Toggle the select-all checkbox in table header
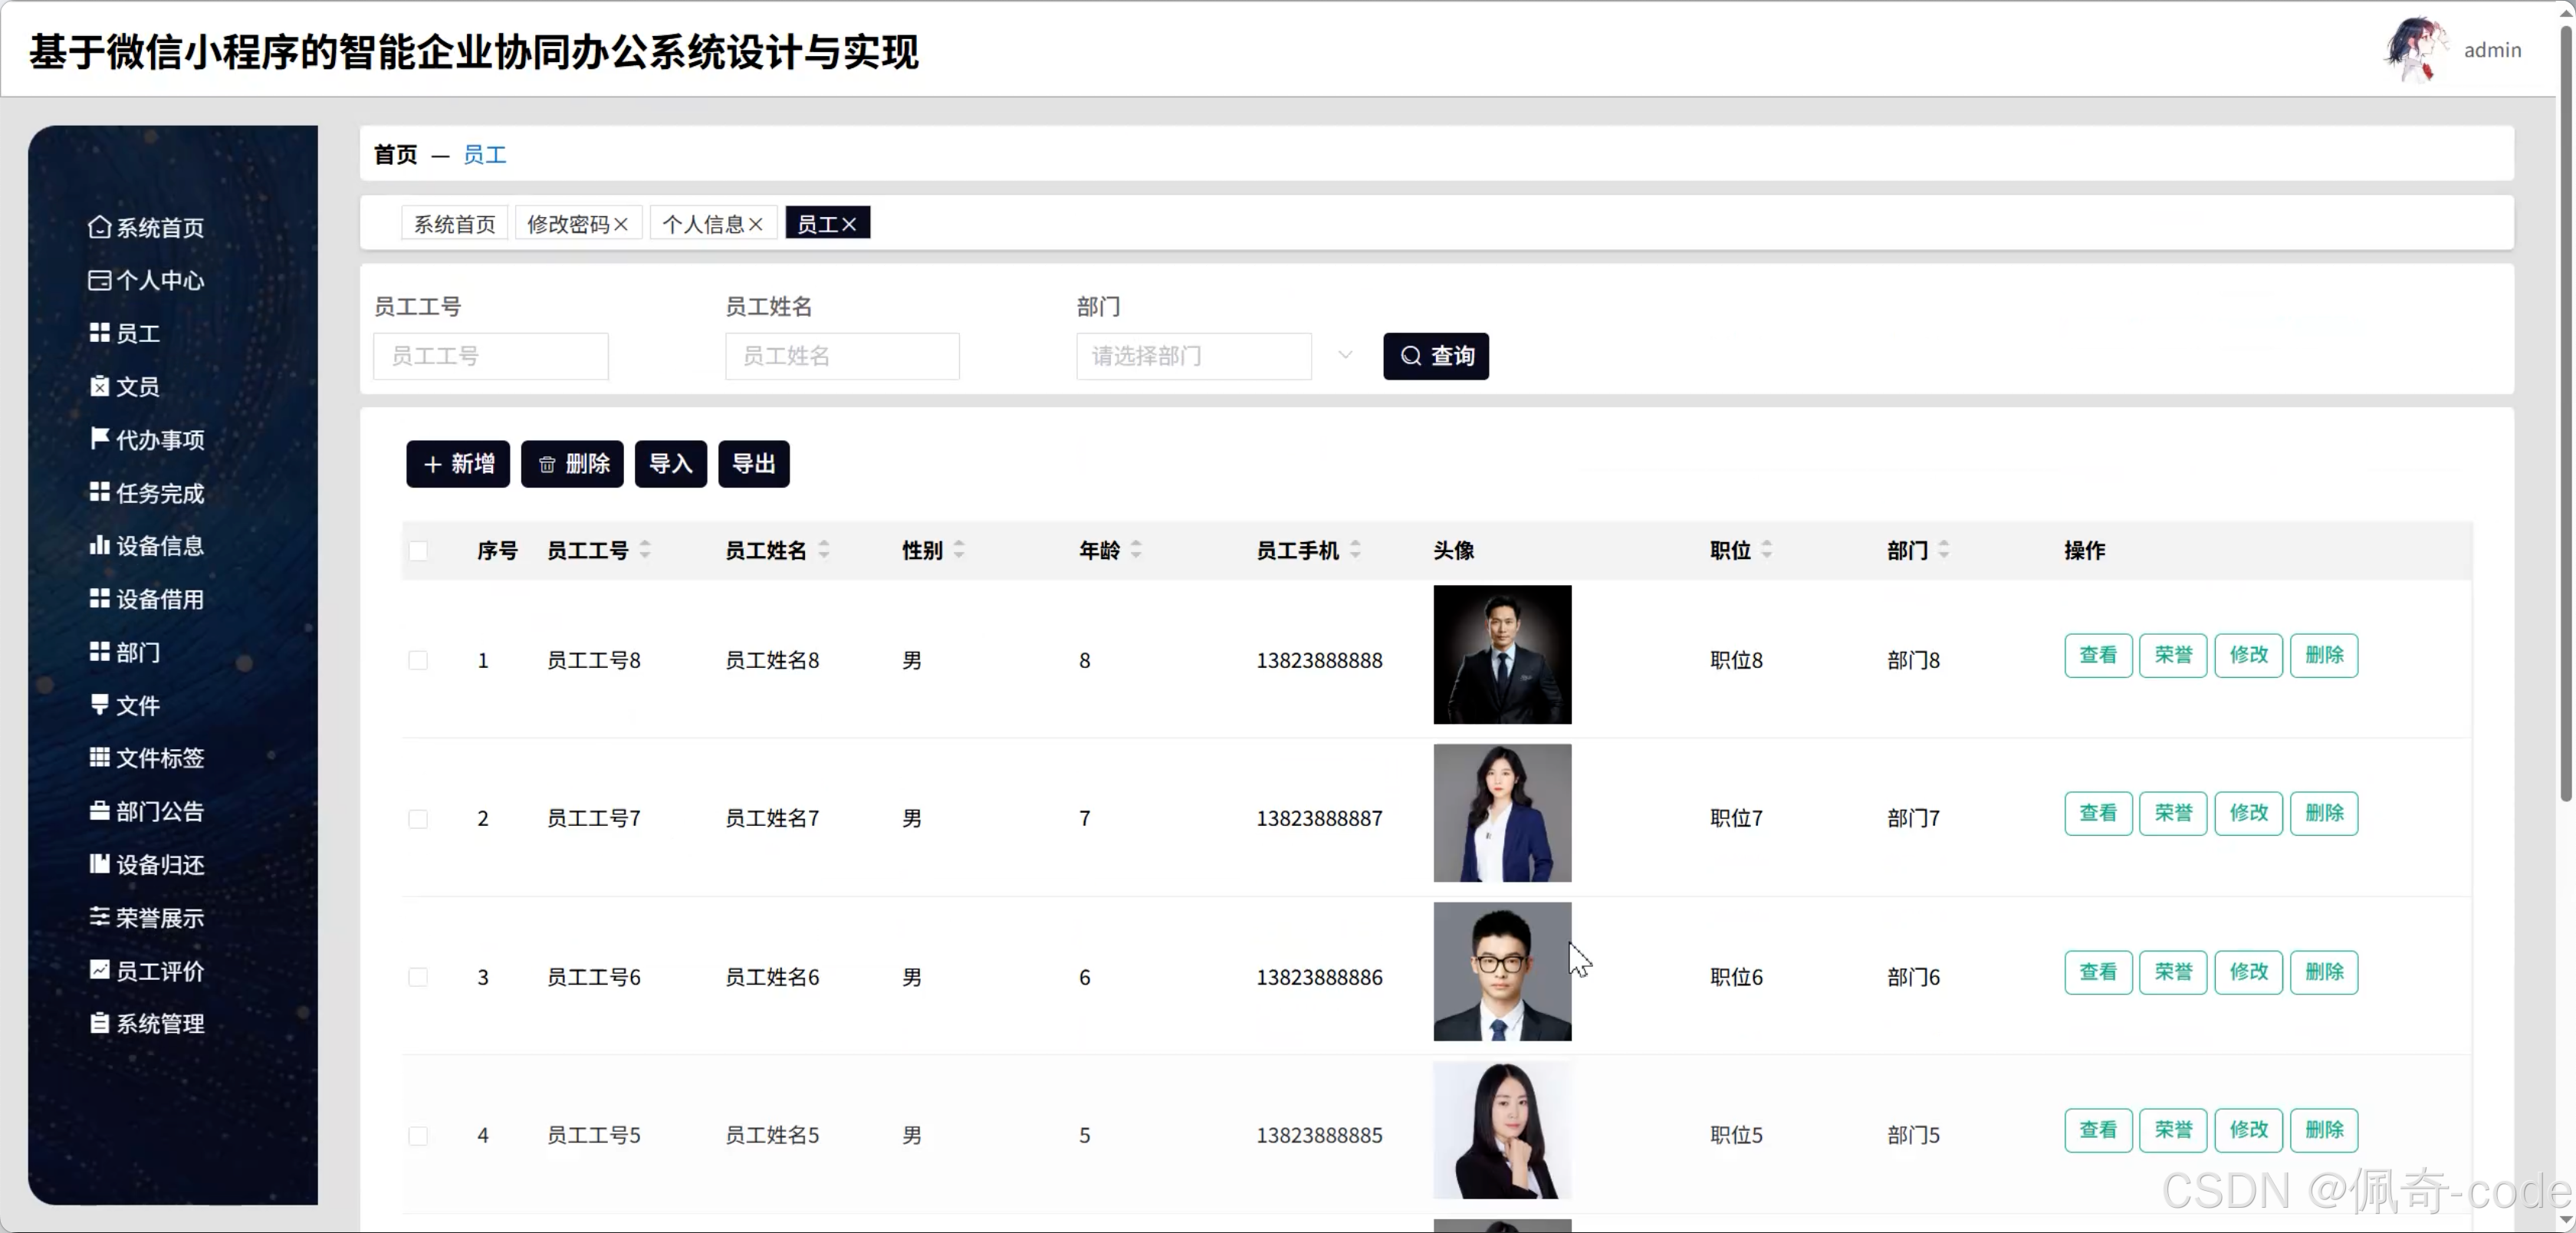 click(x=418, y=550)
